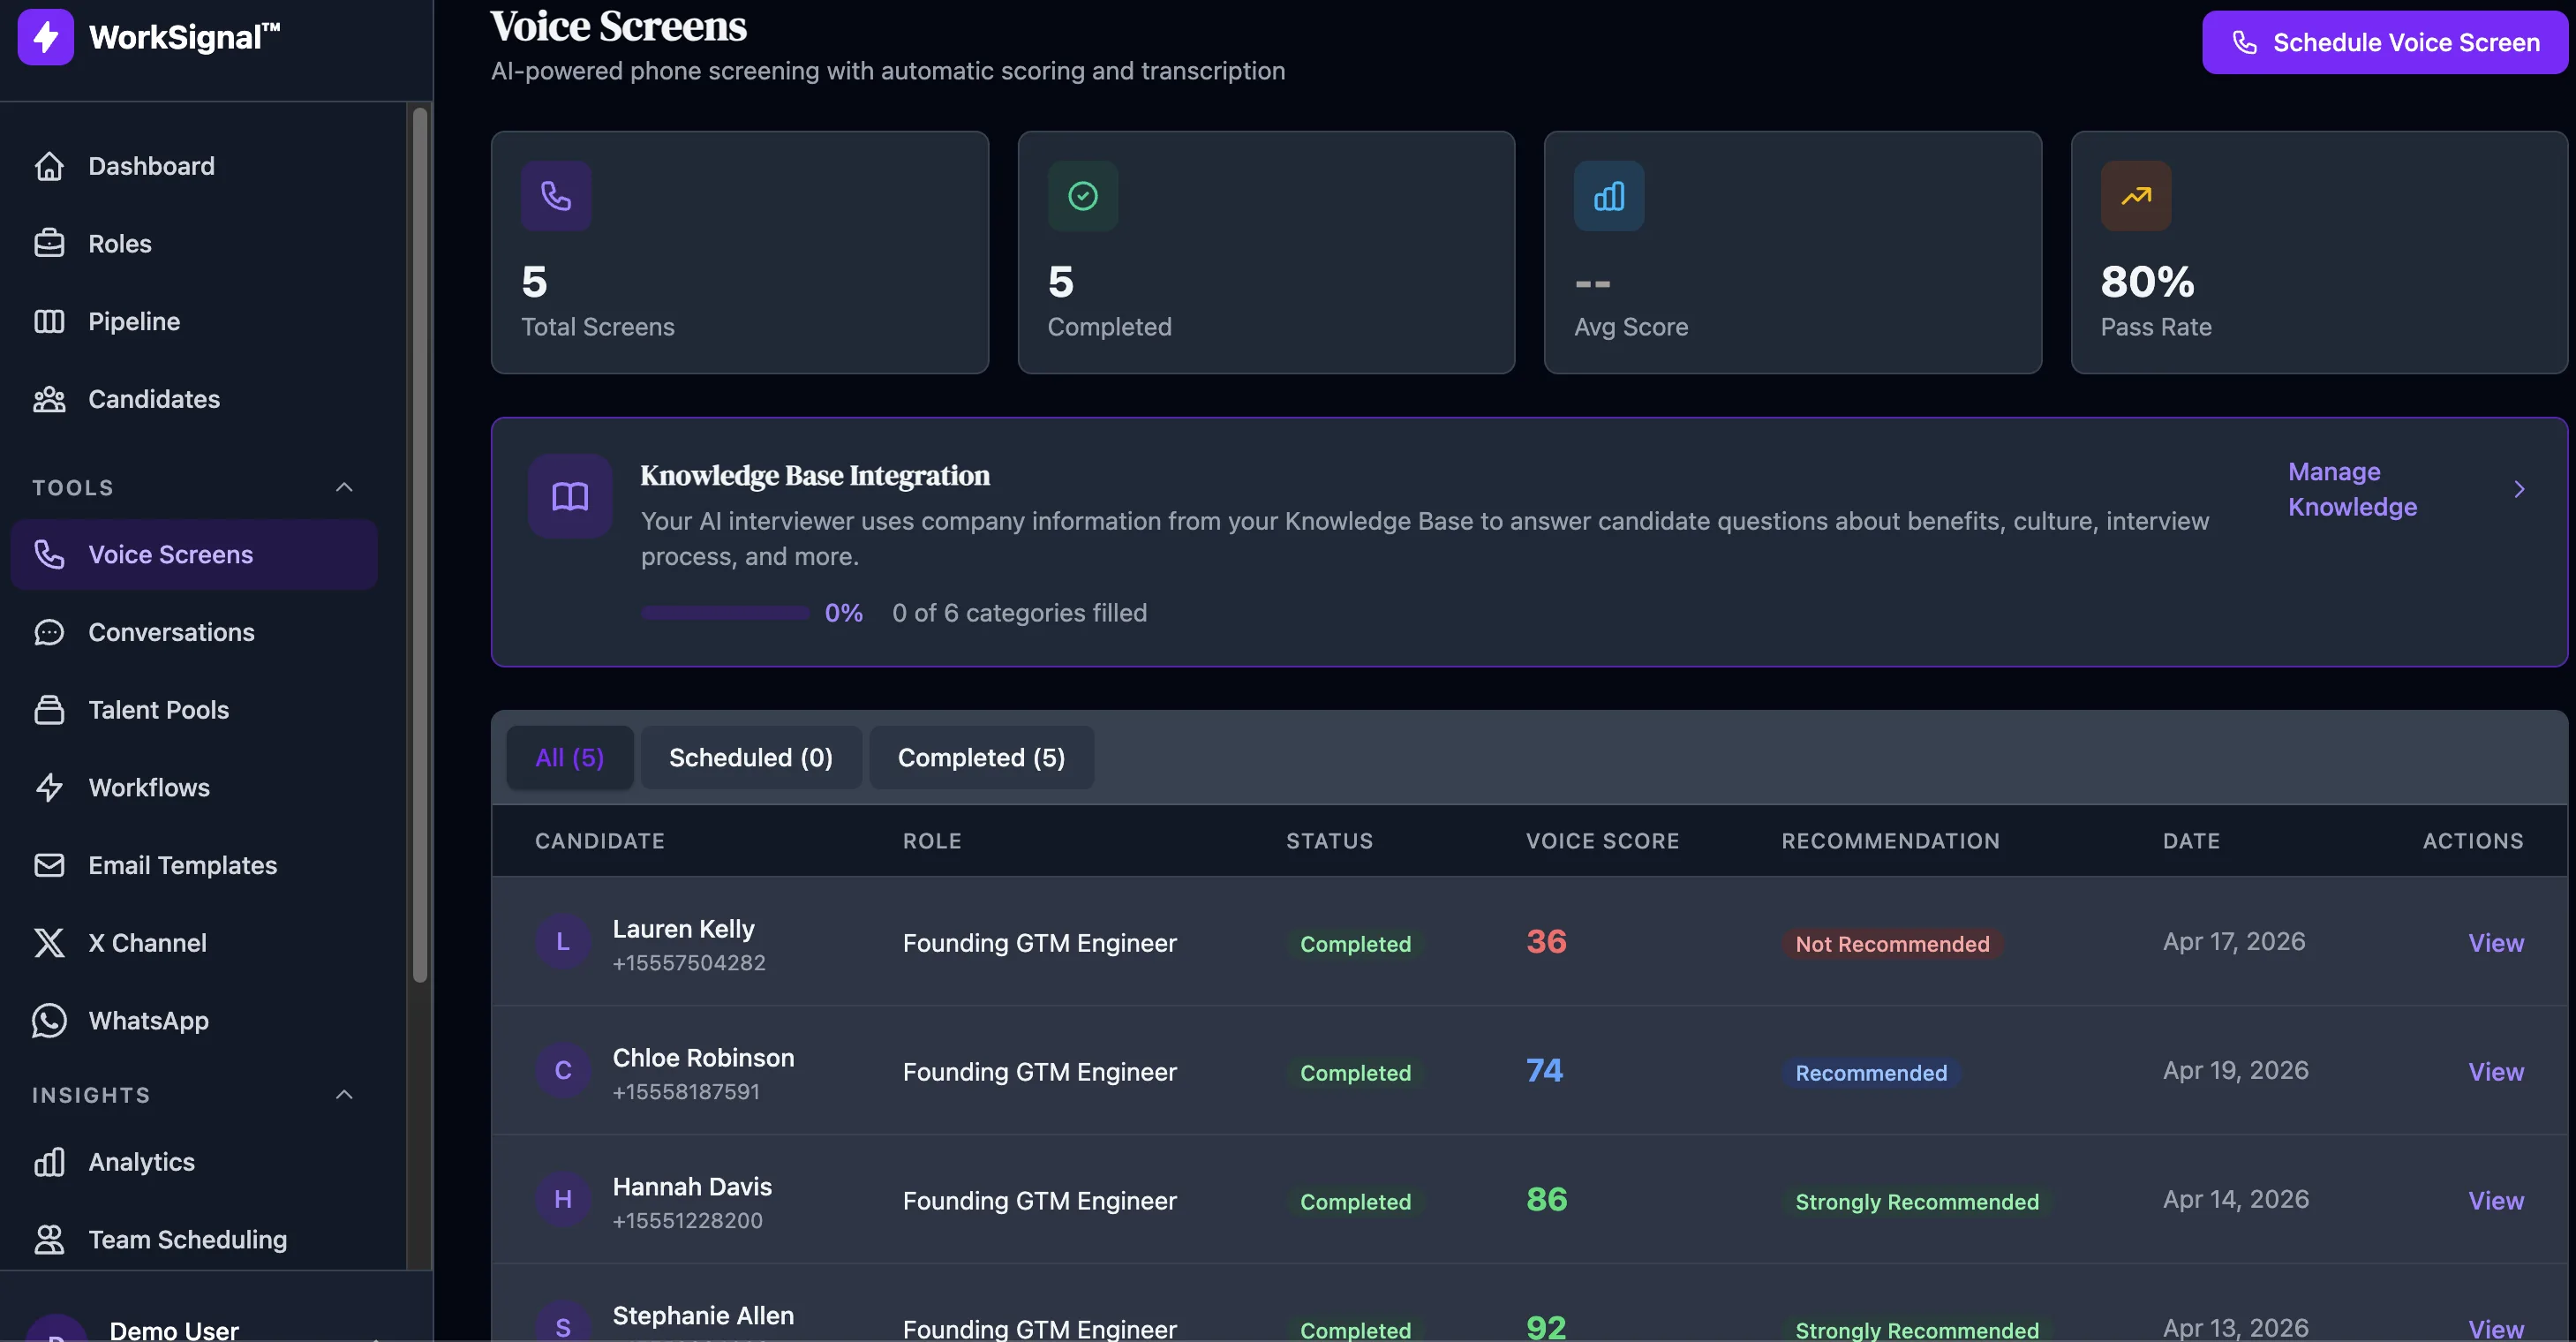2576x1342 pixels.
Task: Click phone number +15551228200
Action: pyautogui.click(x=687, y=1220)
